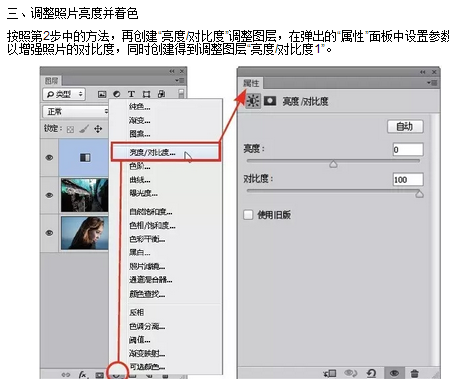The height and width of the screenshot is (379, 449).
Task: Click the lock position move icon
Action: [98, 129]
